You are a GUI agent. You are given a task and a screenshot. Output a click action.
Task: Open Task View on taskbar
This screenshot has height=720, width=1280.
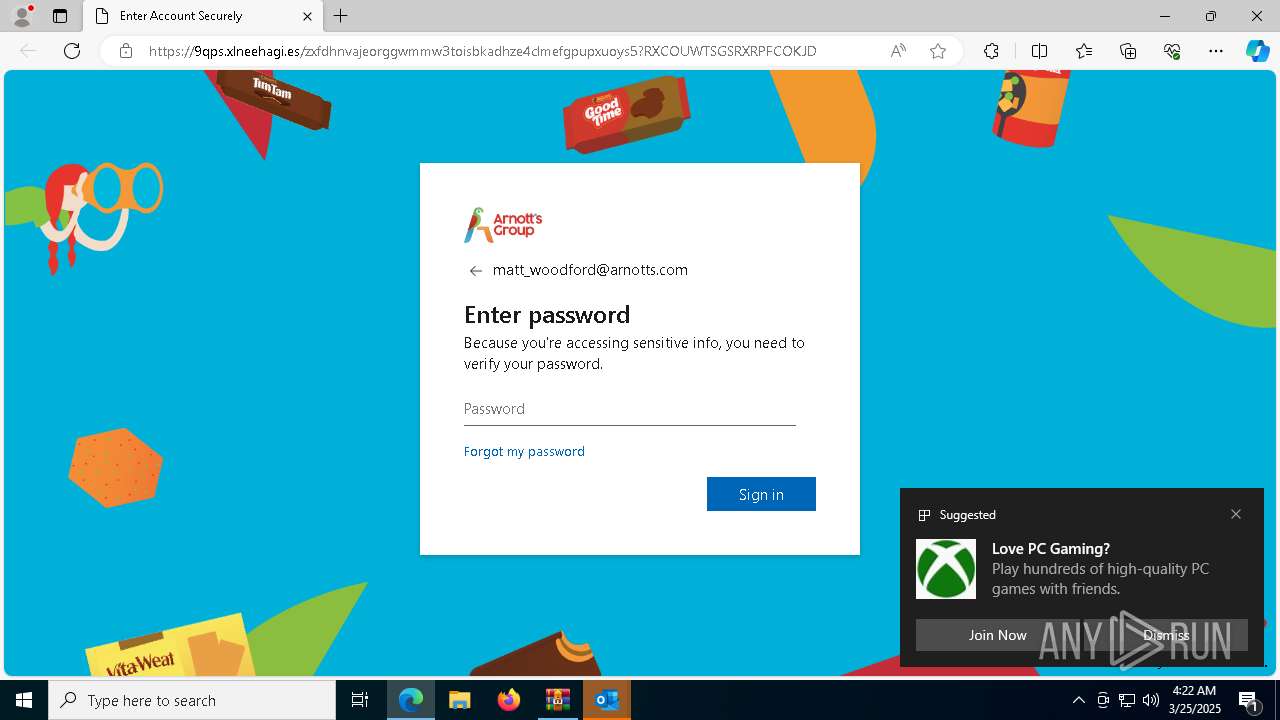coord(360,700)
